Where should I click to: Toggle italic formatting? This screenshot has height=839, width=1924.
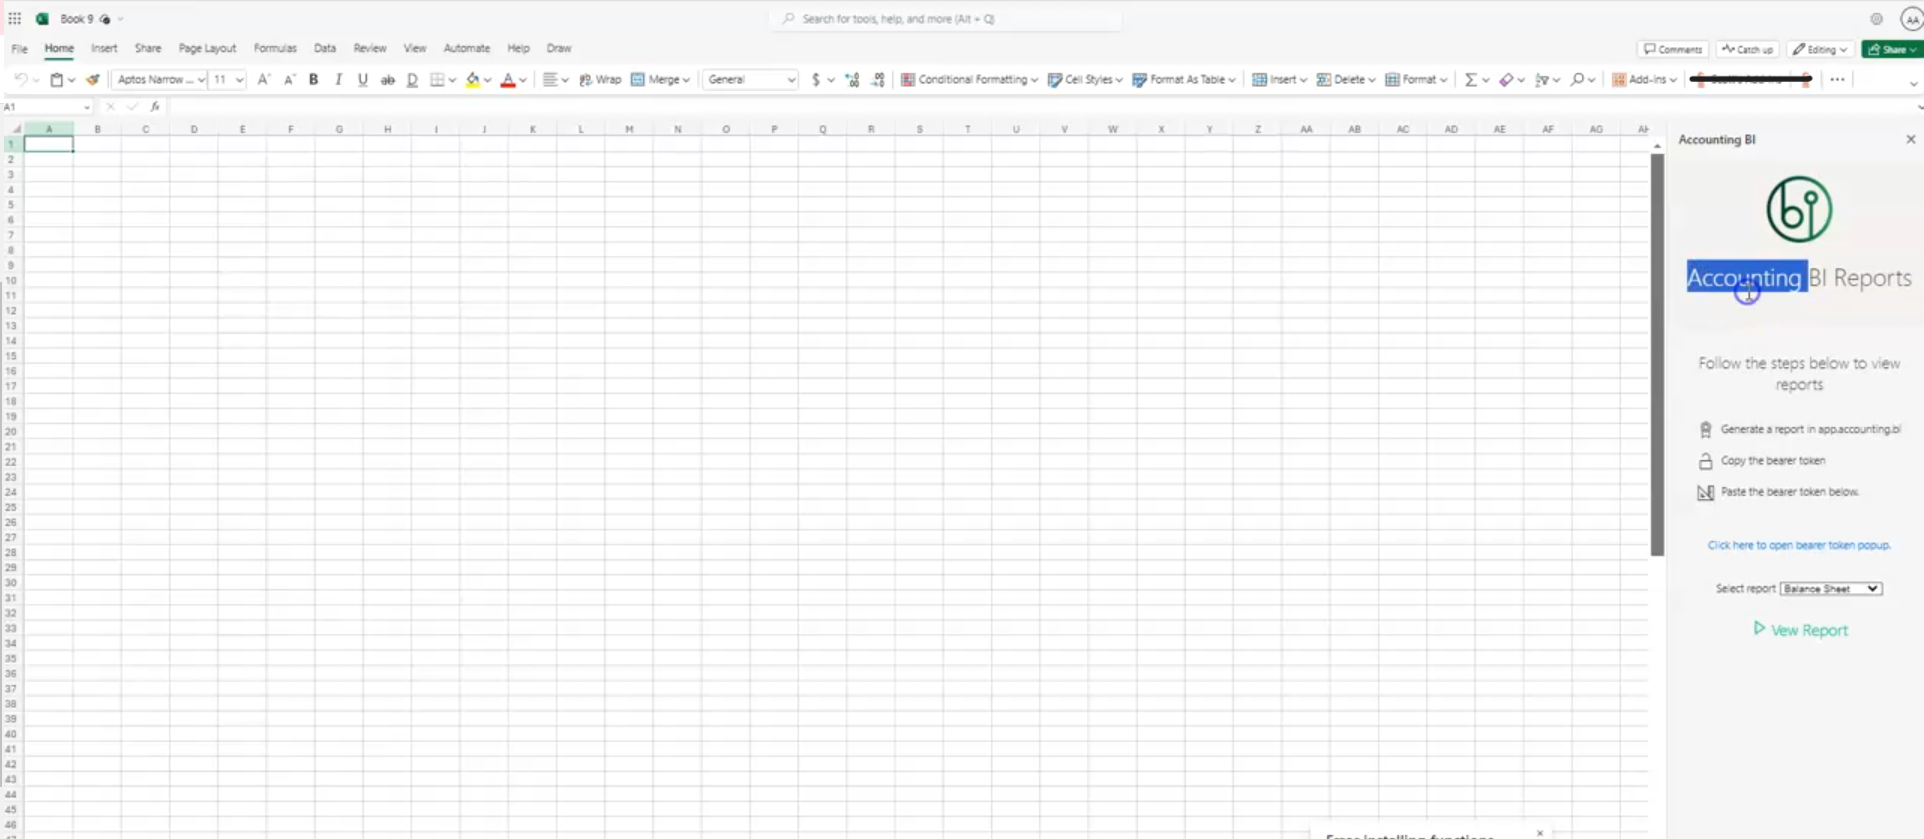tap(338, 80)
